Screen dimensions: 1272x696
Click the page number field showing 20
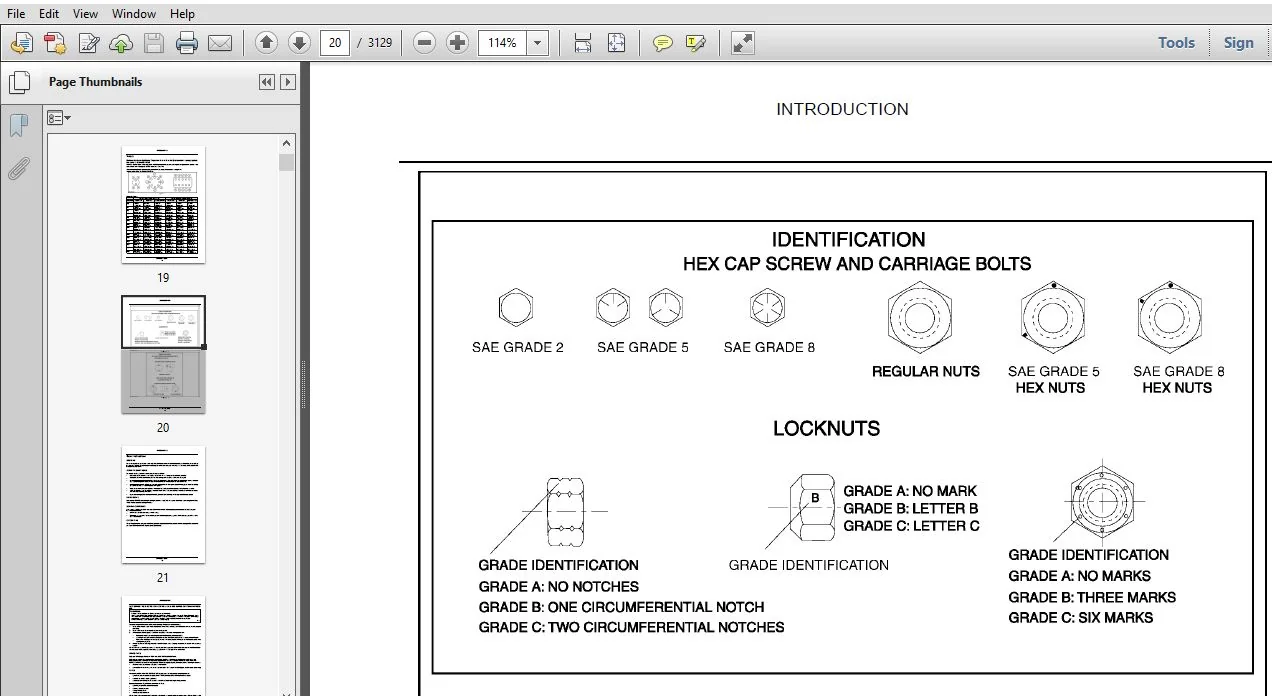[334, 43]
